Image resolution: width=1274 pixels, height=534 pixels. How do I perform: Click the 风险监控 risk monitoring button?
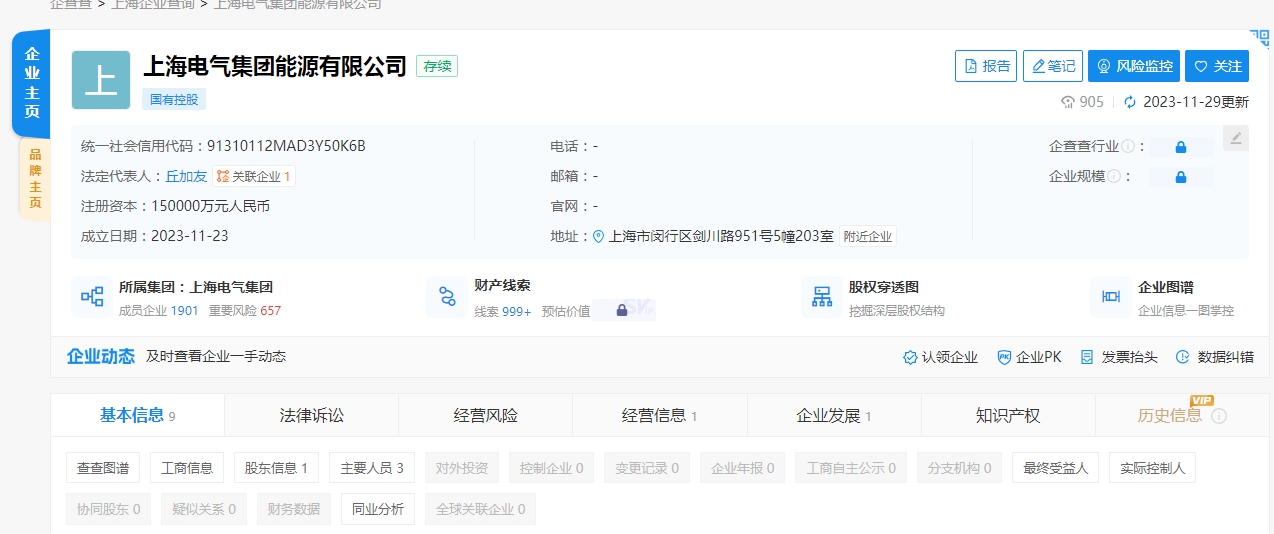point(1133,66)
